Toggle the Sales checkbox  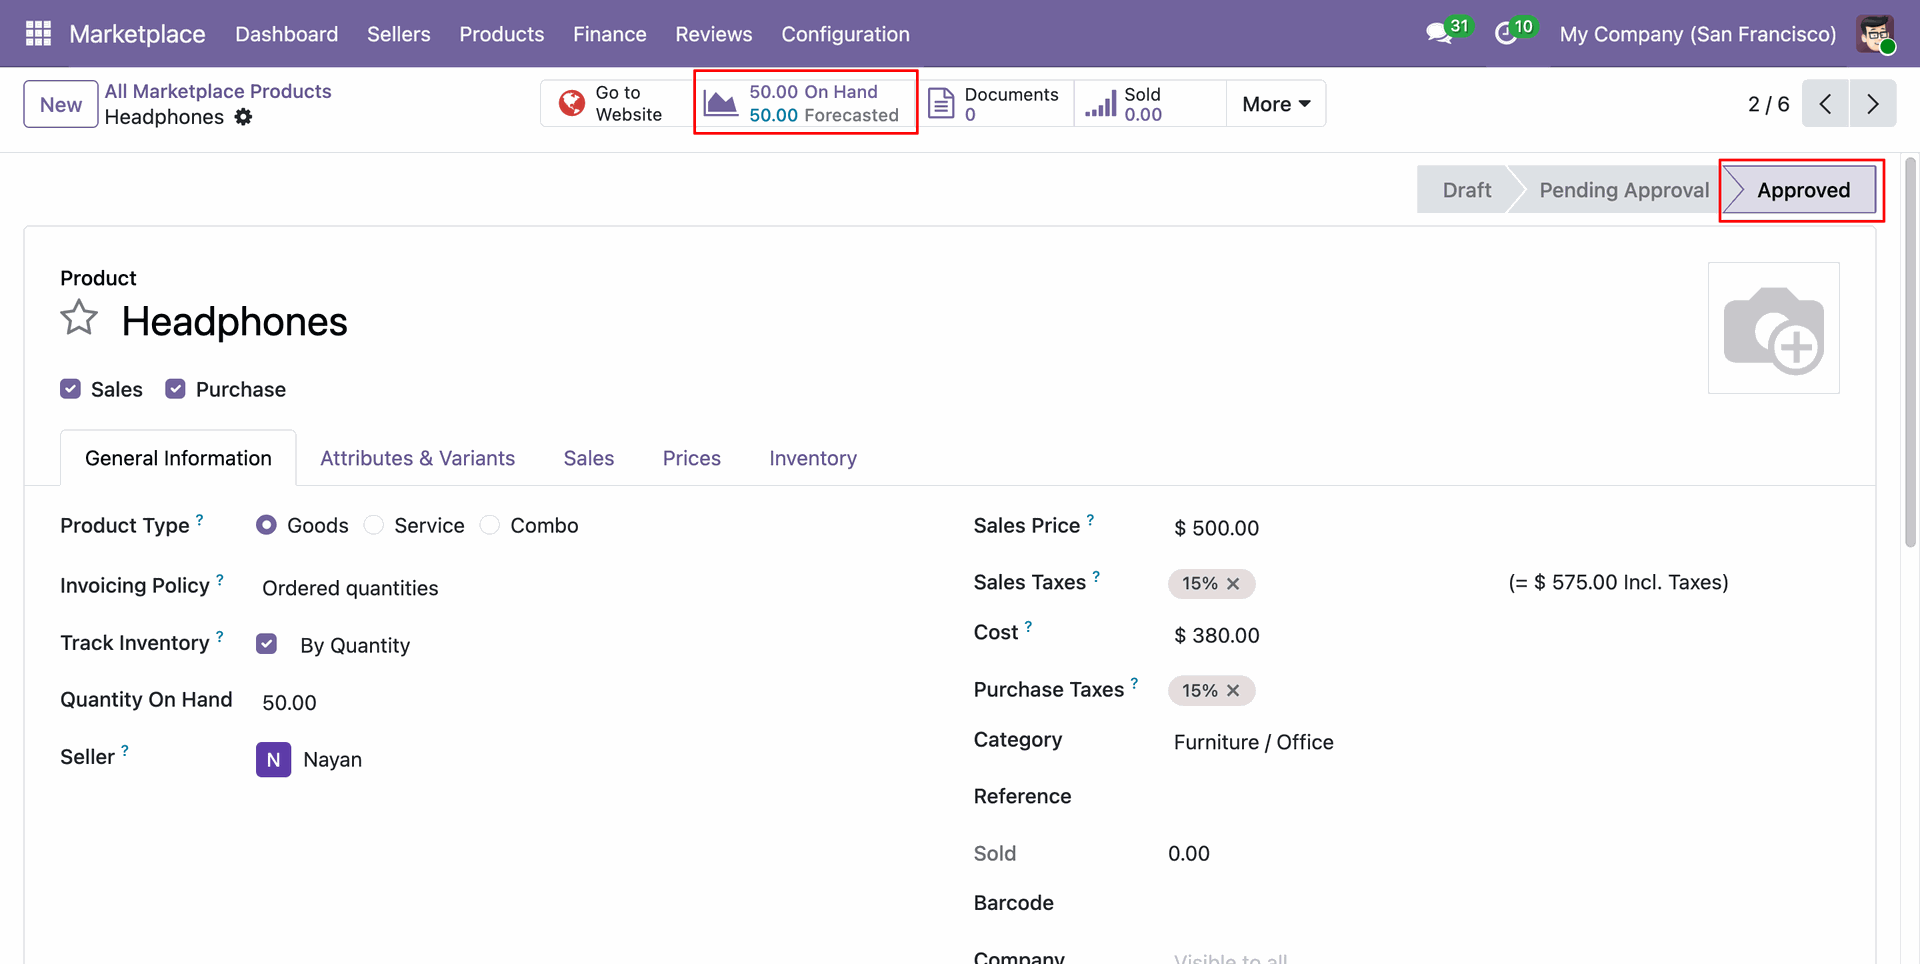click(70, 389)
